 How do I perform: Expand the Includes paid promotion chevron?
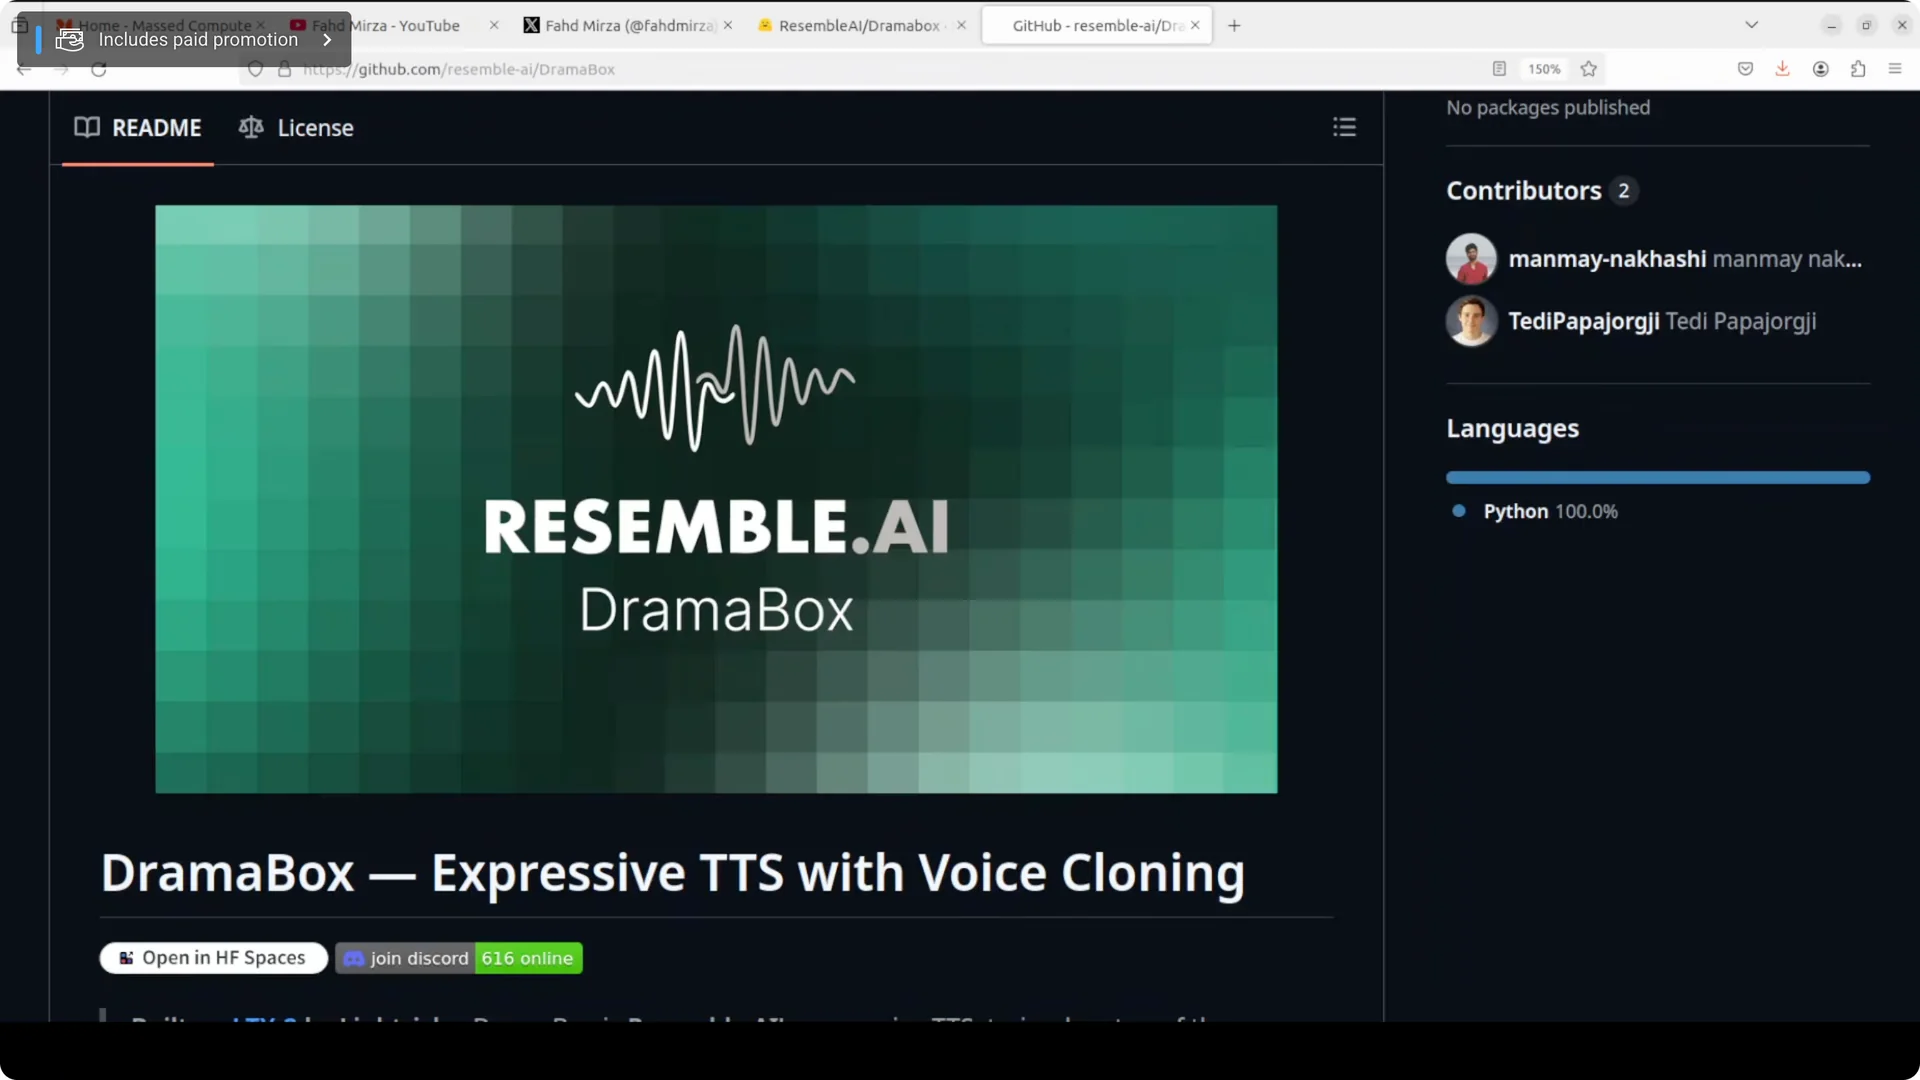pyautogui.click(x=327, y=40)
